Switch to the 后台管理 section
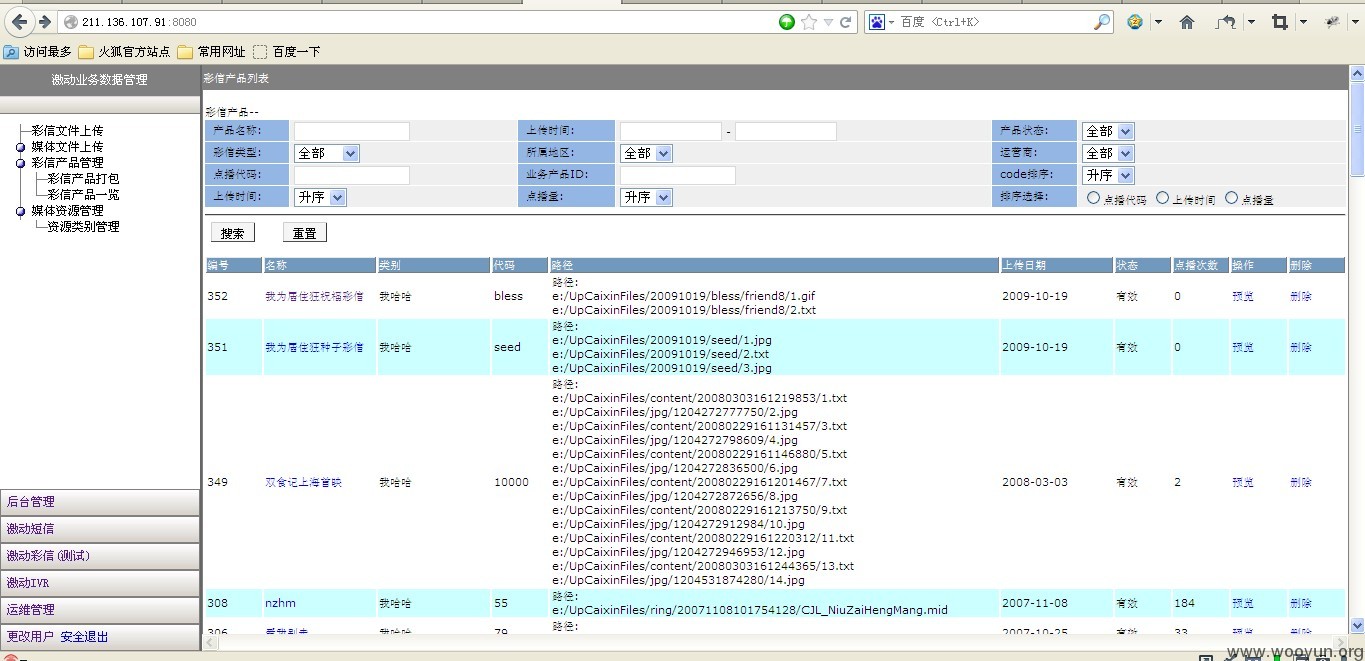The image size is (1365, 661). pyautogui.click(x=100, y=502)
